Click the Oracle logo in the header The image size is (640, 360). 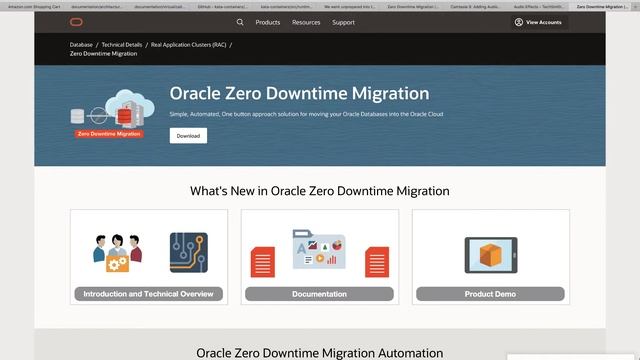click(76, 22)
